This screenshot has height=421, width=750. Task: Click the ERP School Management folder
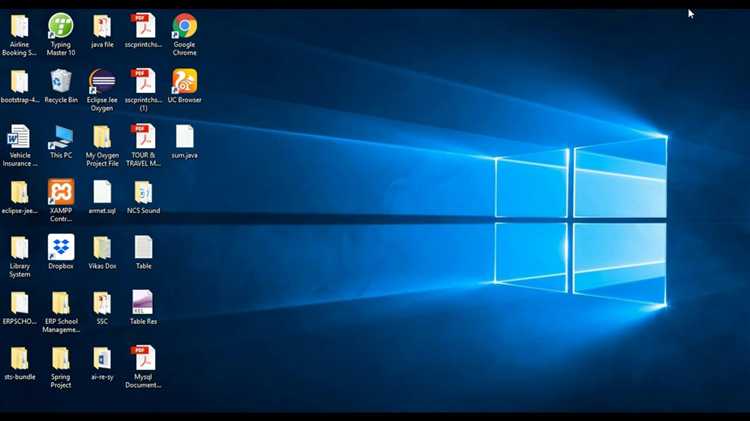(x=61, y=311)
